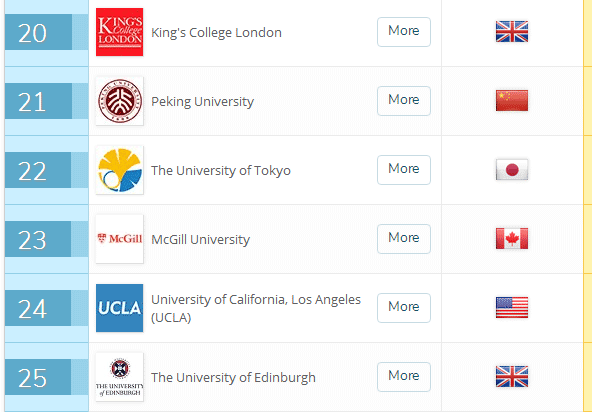
Task: Open the University of Edinburgh crest logo
Action: click(x=119, y=377)
